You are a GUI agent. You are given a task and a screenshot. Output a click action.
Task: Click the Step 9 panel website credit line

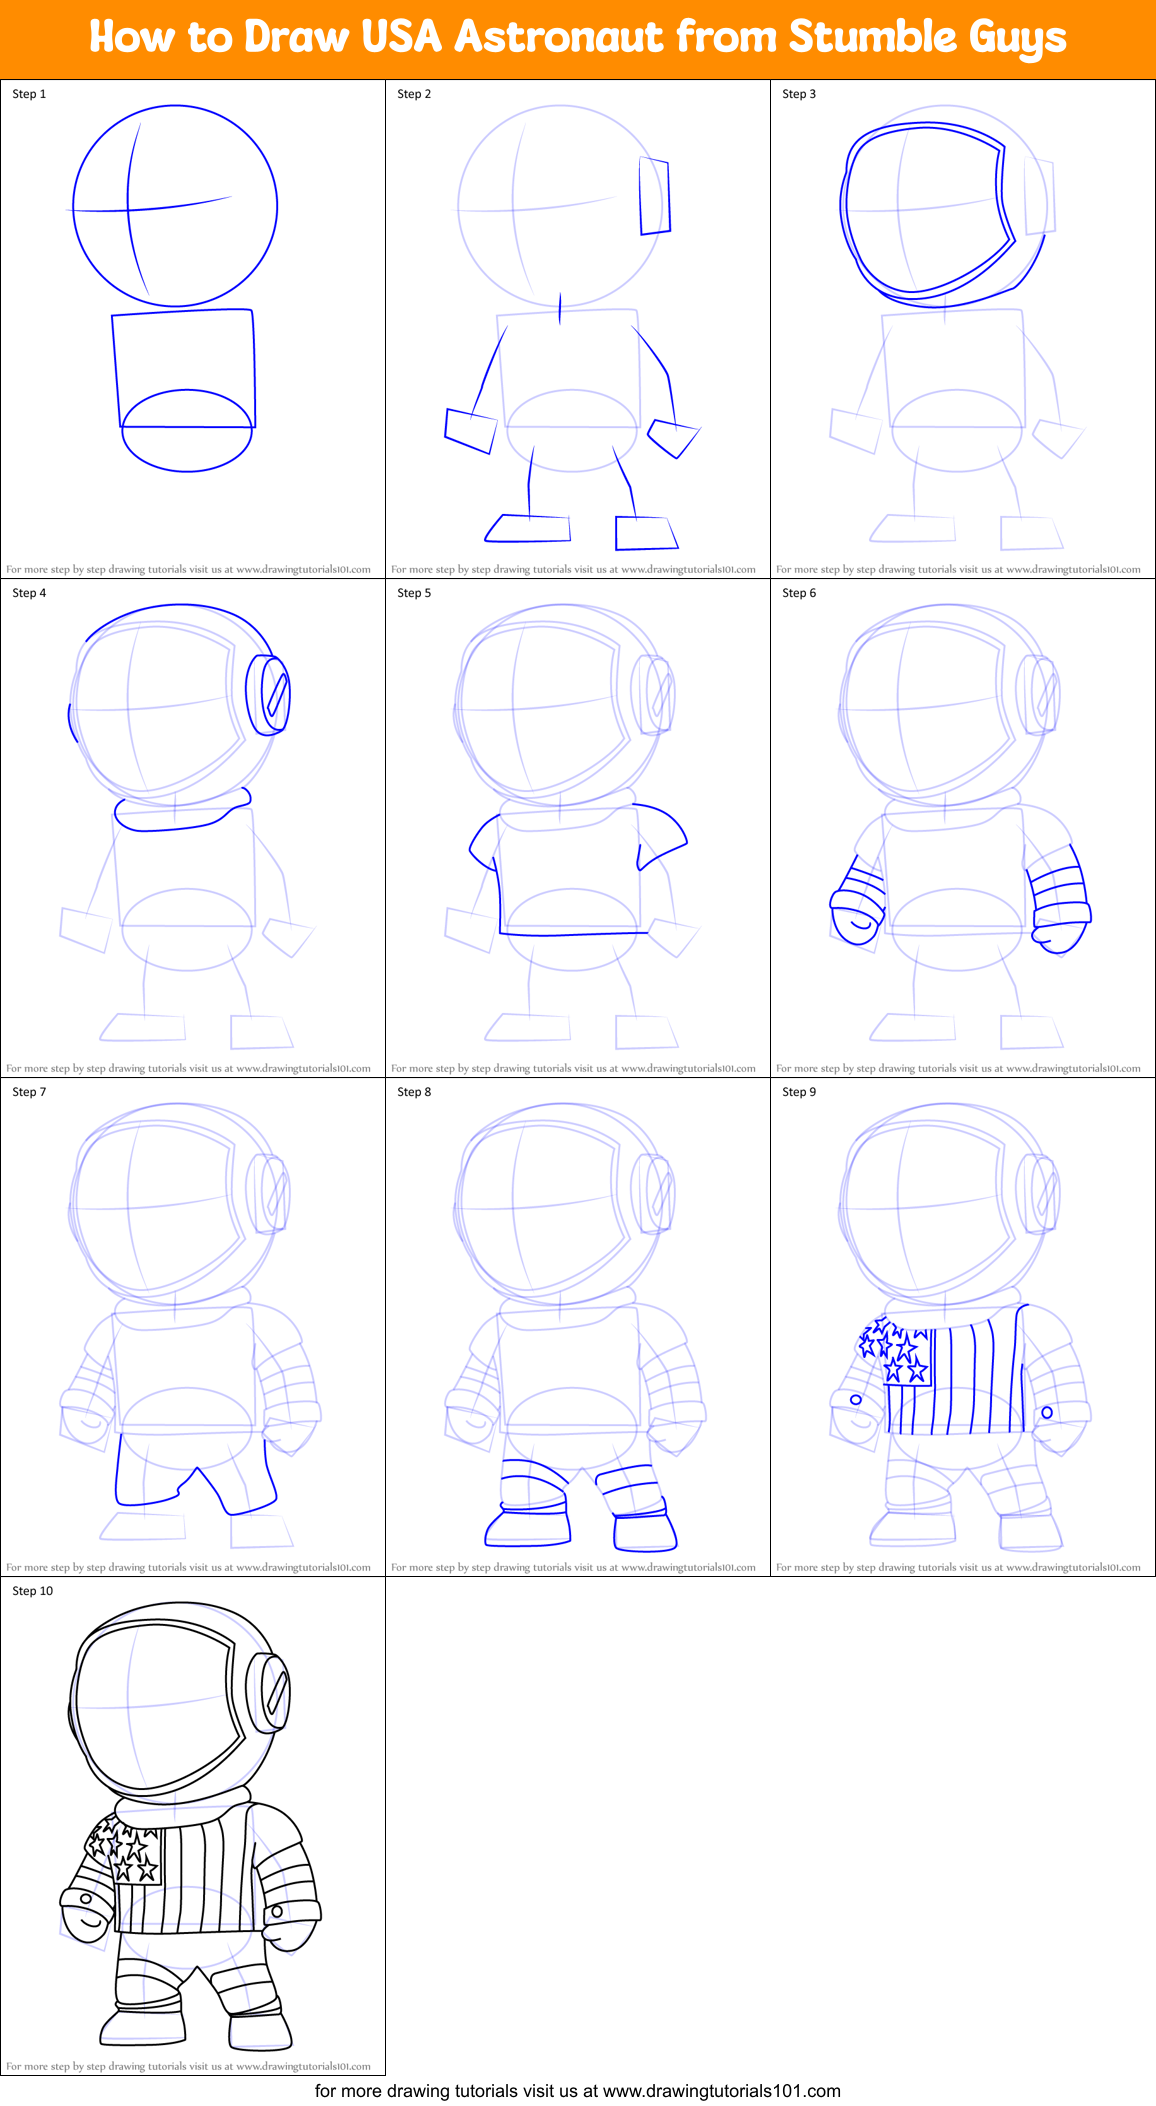[958, 1568]
